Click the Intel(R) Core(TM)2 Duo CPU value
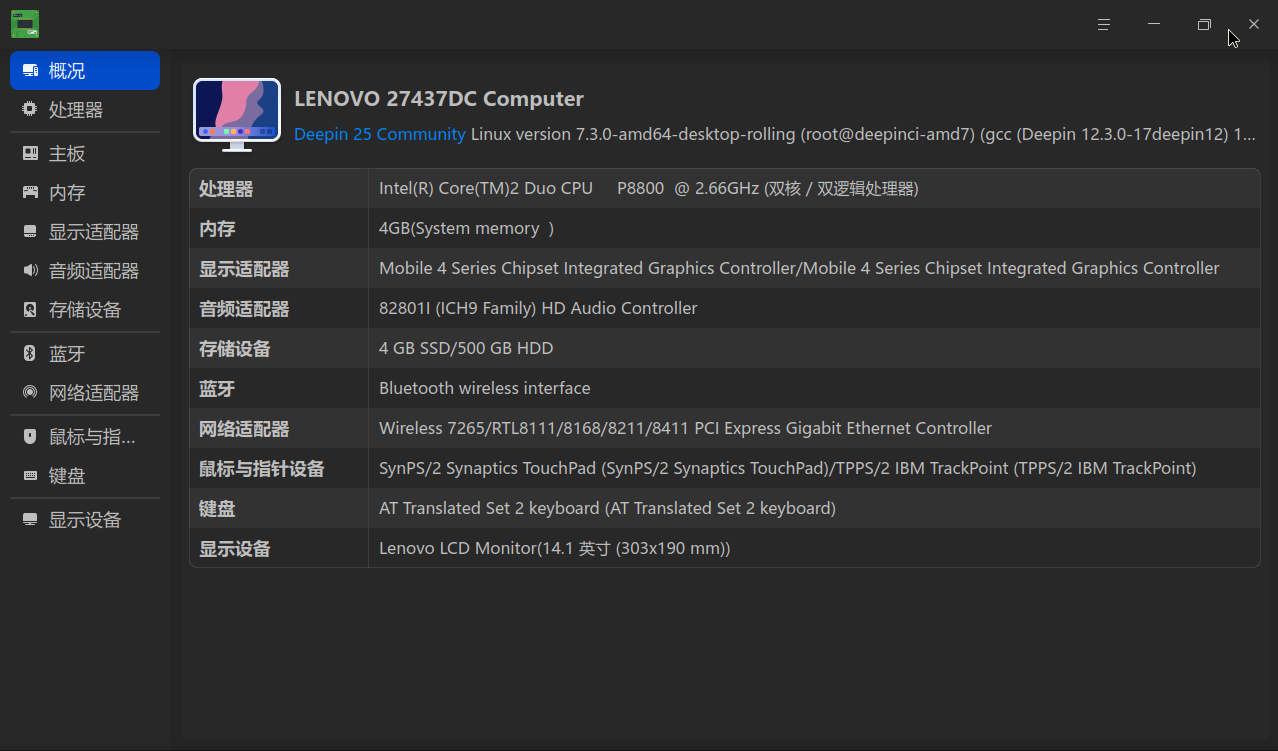 coord(648,188)
